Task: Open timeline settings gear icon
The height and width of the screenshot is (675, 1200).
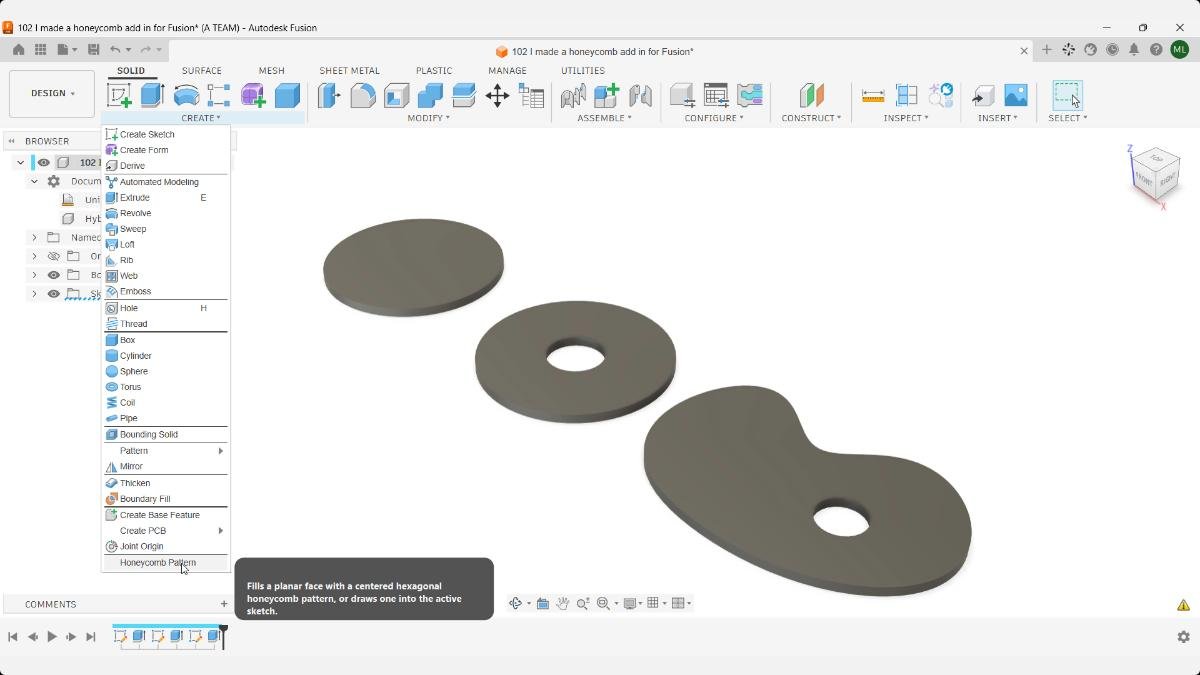Action: point(1183,636)
